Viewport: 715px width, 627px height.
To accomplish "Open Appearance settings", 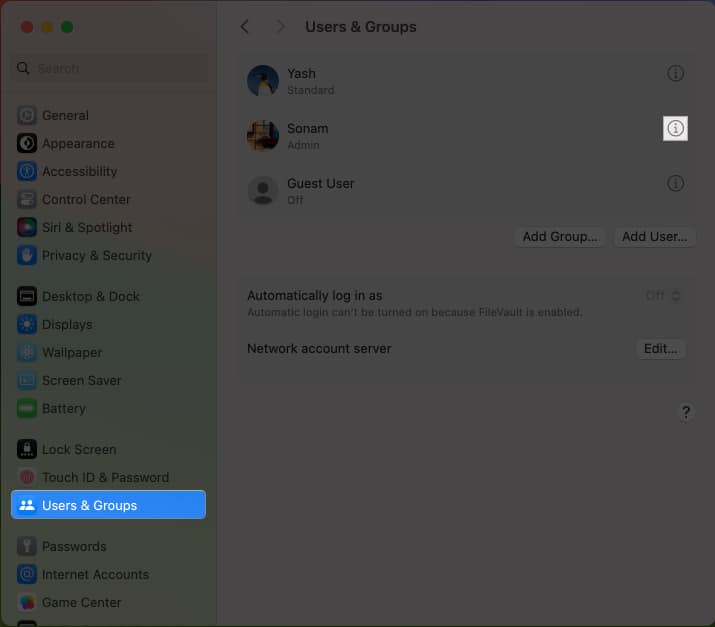I will coord(108,143).
